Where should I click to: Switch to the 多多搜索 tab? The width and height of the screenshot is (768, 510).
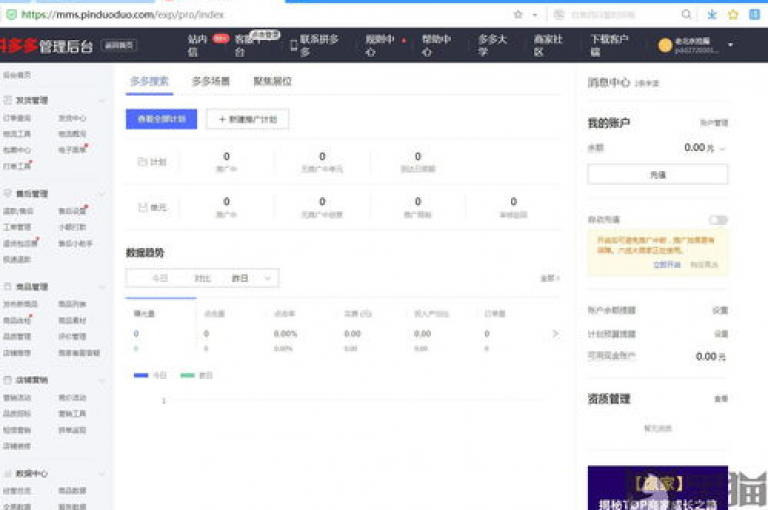(149, 81)
